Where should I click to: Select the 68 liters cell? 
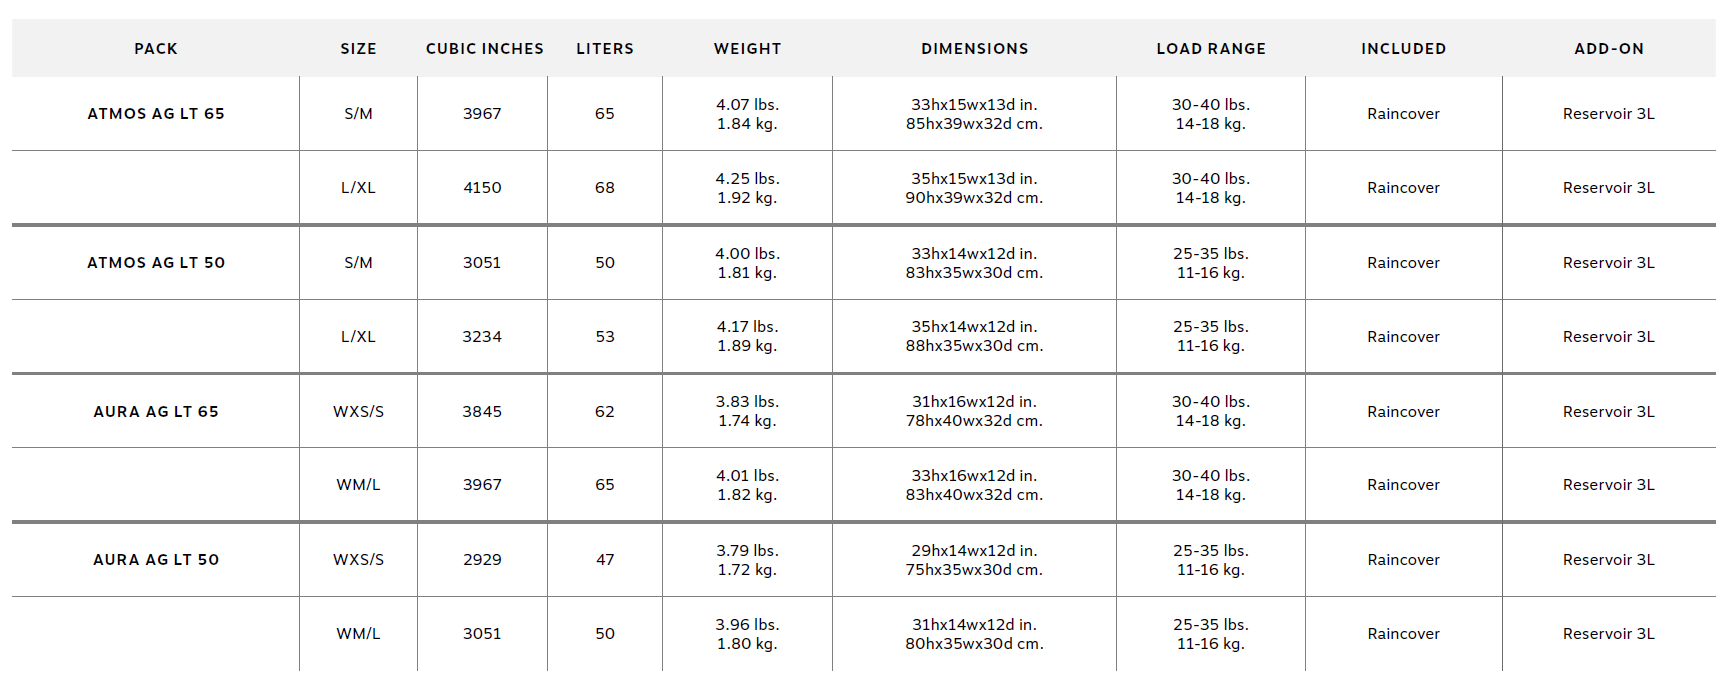tap(605, 188)
